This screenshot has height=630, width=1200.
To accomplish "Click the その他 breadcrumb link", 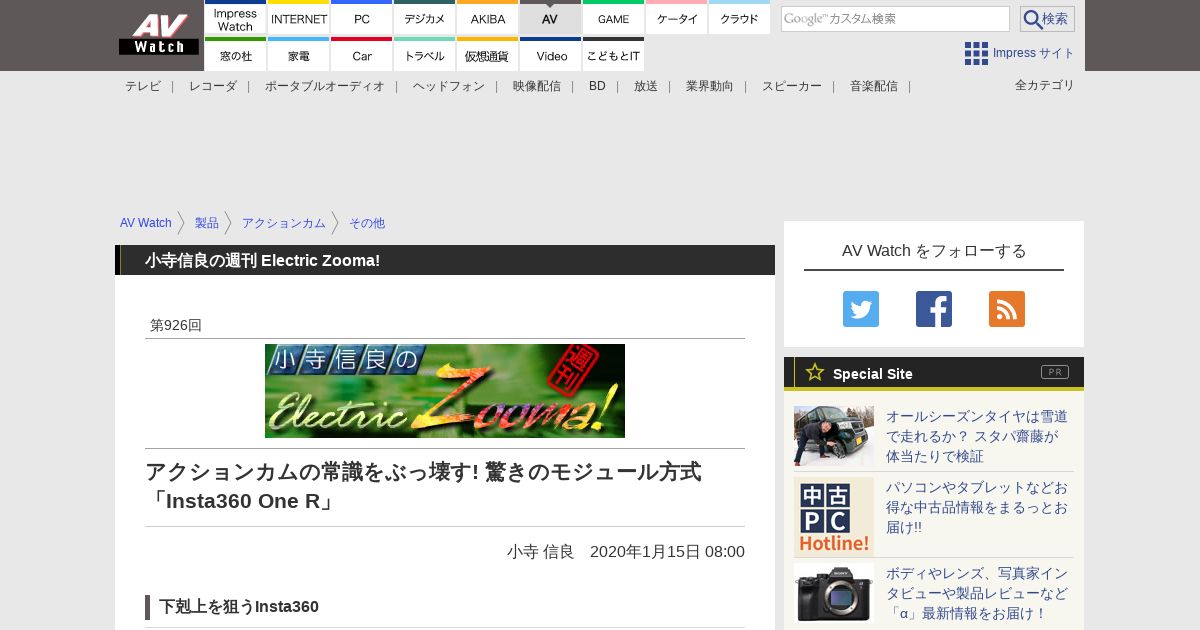I will tap(367, 223).
